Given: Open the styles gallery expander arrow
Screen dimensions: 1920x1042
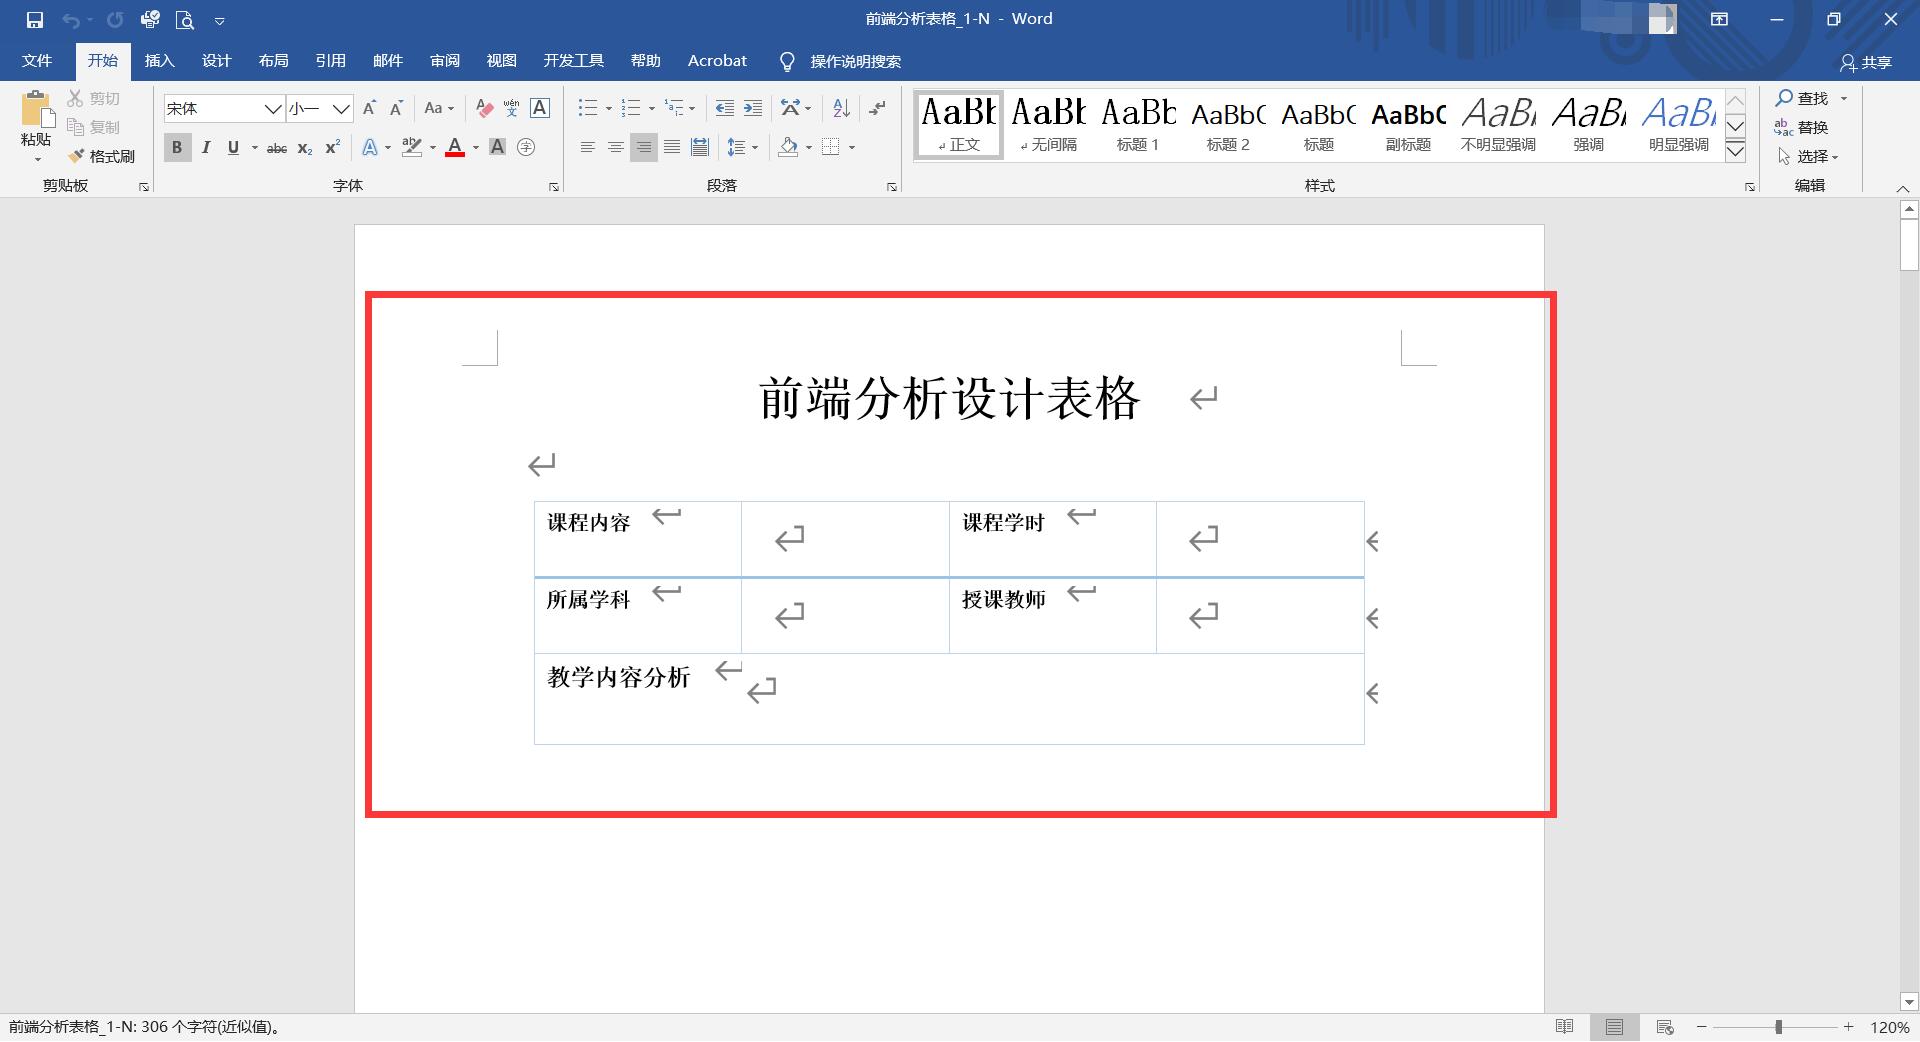Looking at the screenshot, I should pyautogui.click(x=1734, y=150).
